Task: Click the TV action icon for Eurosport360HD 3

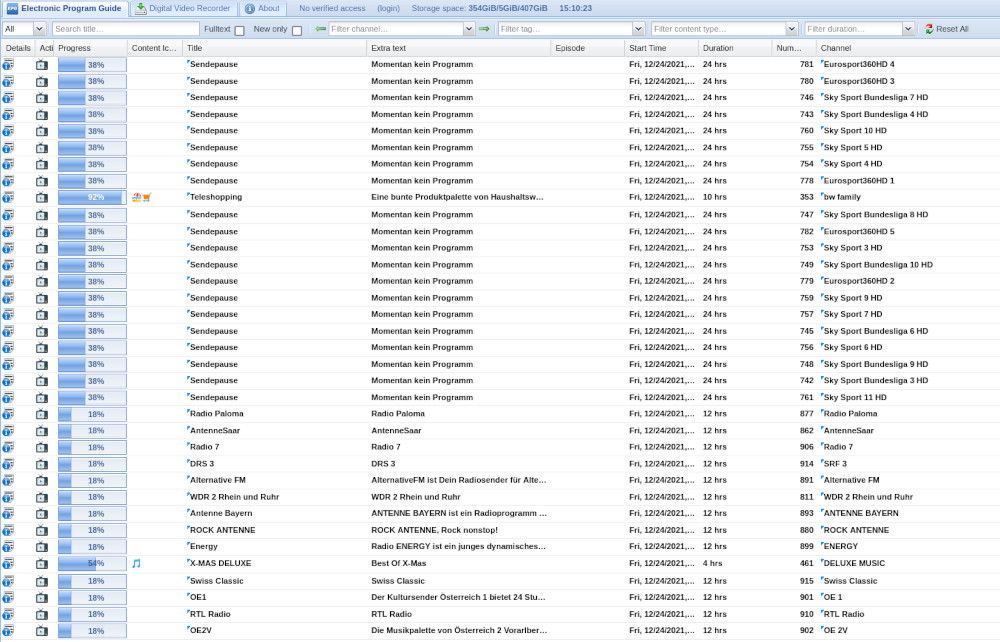Action: [x=41, y=82]
